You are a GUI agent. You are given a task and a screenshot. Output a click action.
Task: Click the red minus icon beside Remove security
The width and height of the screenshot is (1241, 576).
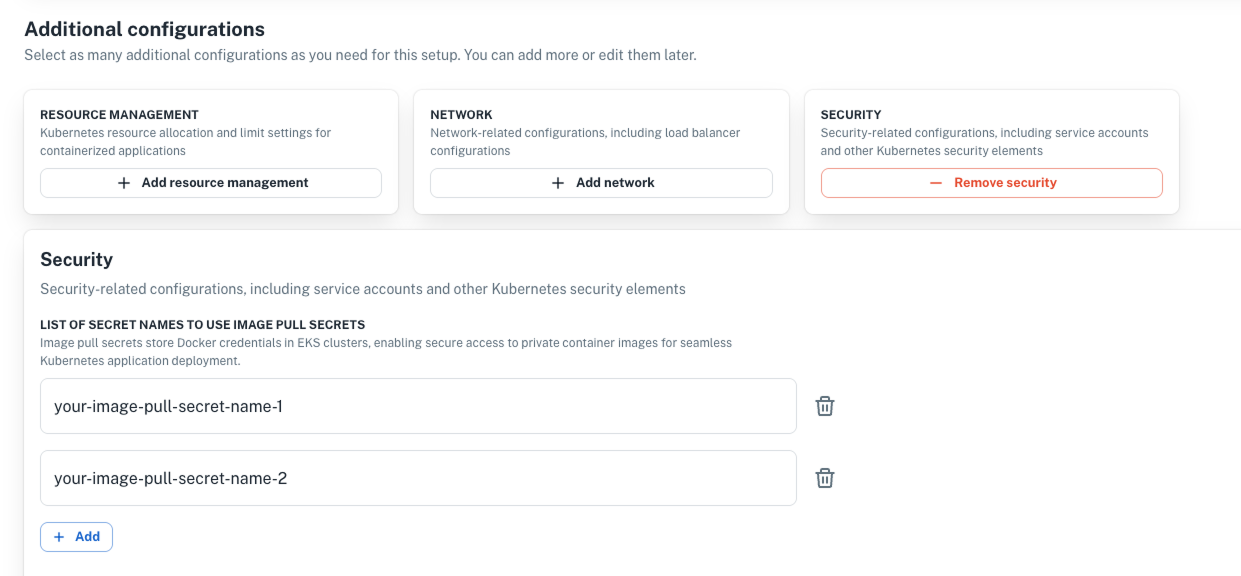tap(936, 183)
